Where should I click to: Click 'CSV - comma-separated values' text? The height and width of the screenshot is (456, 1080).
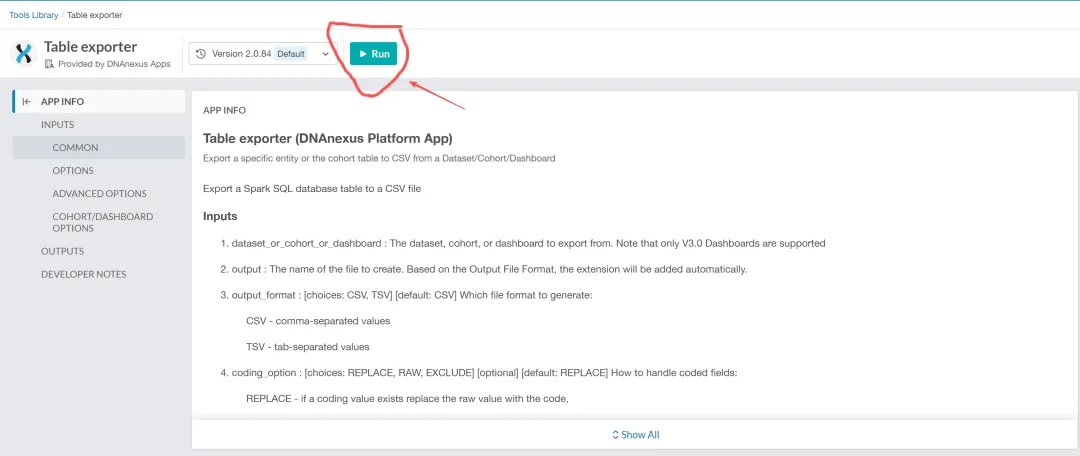coord(318,321)
